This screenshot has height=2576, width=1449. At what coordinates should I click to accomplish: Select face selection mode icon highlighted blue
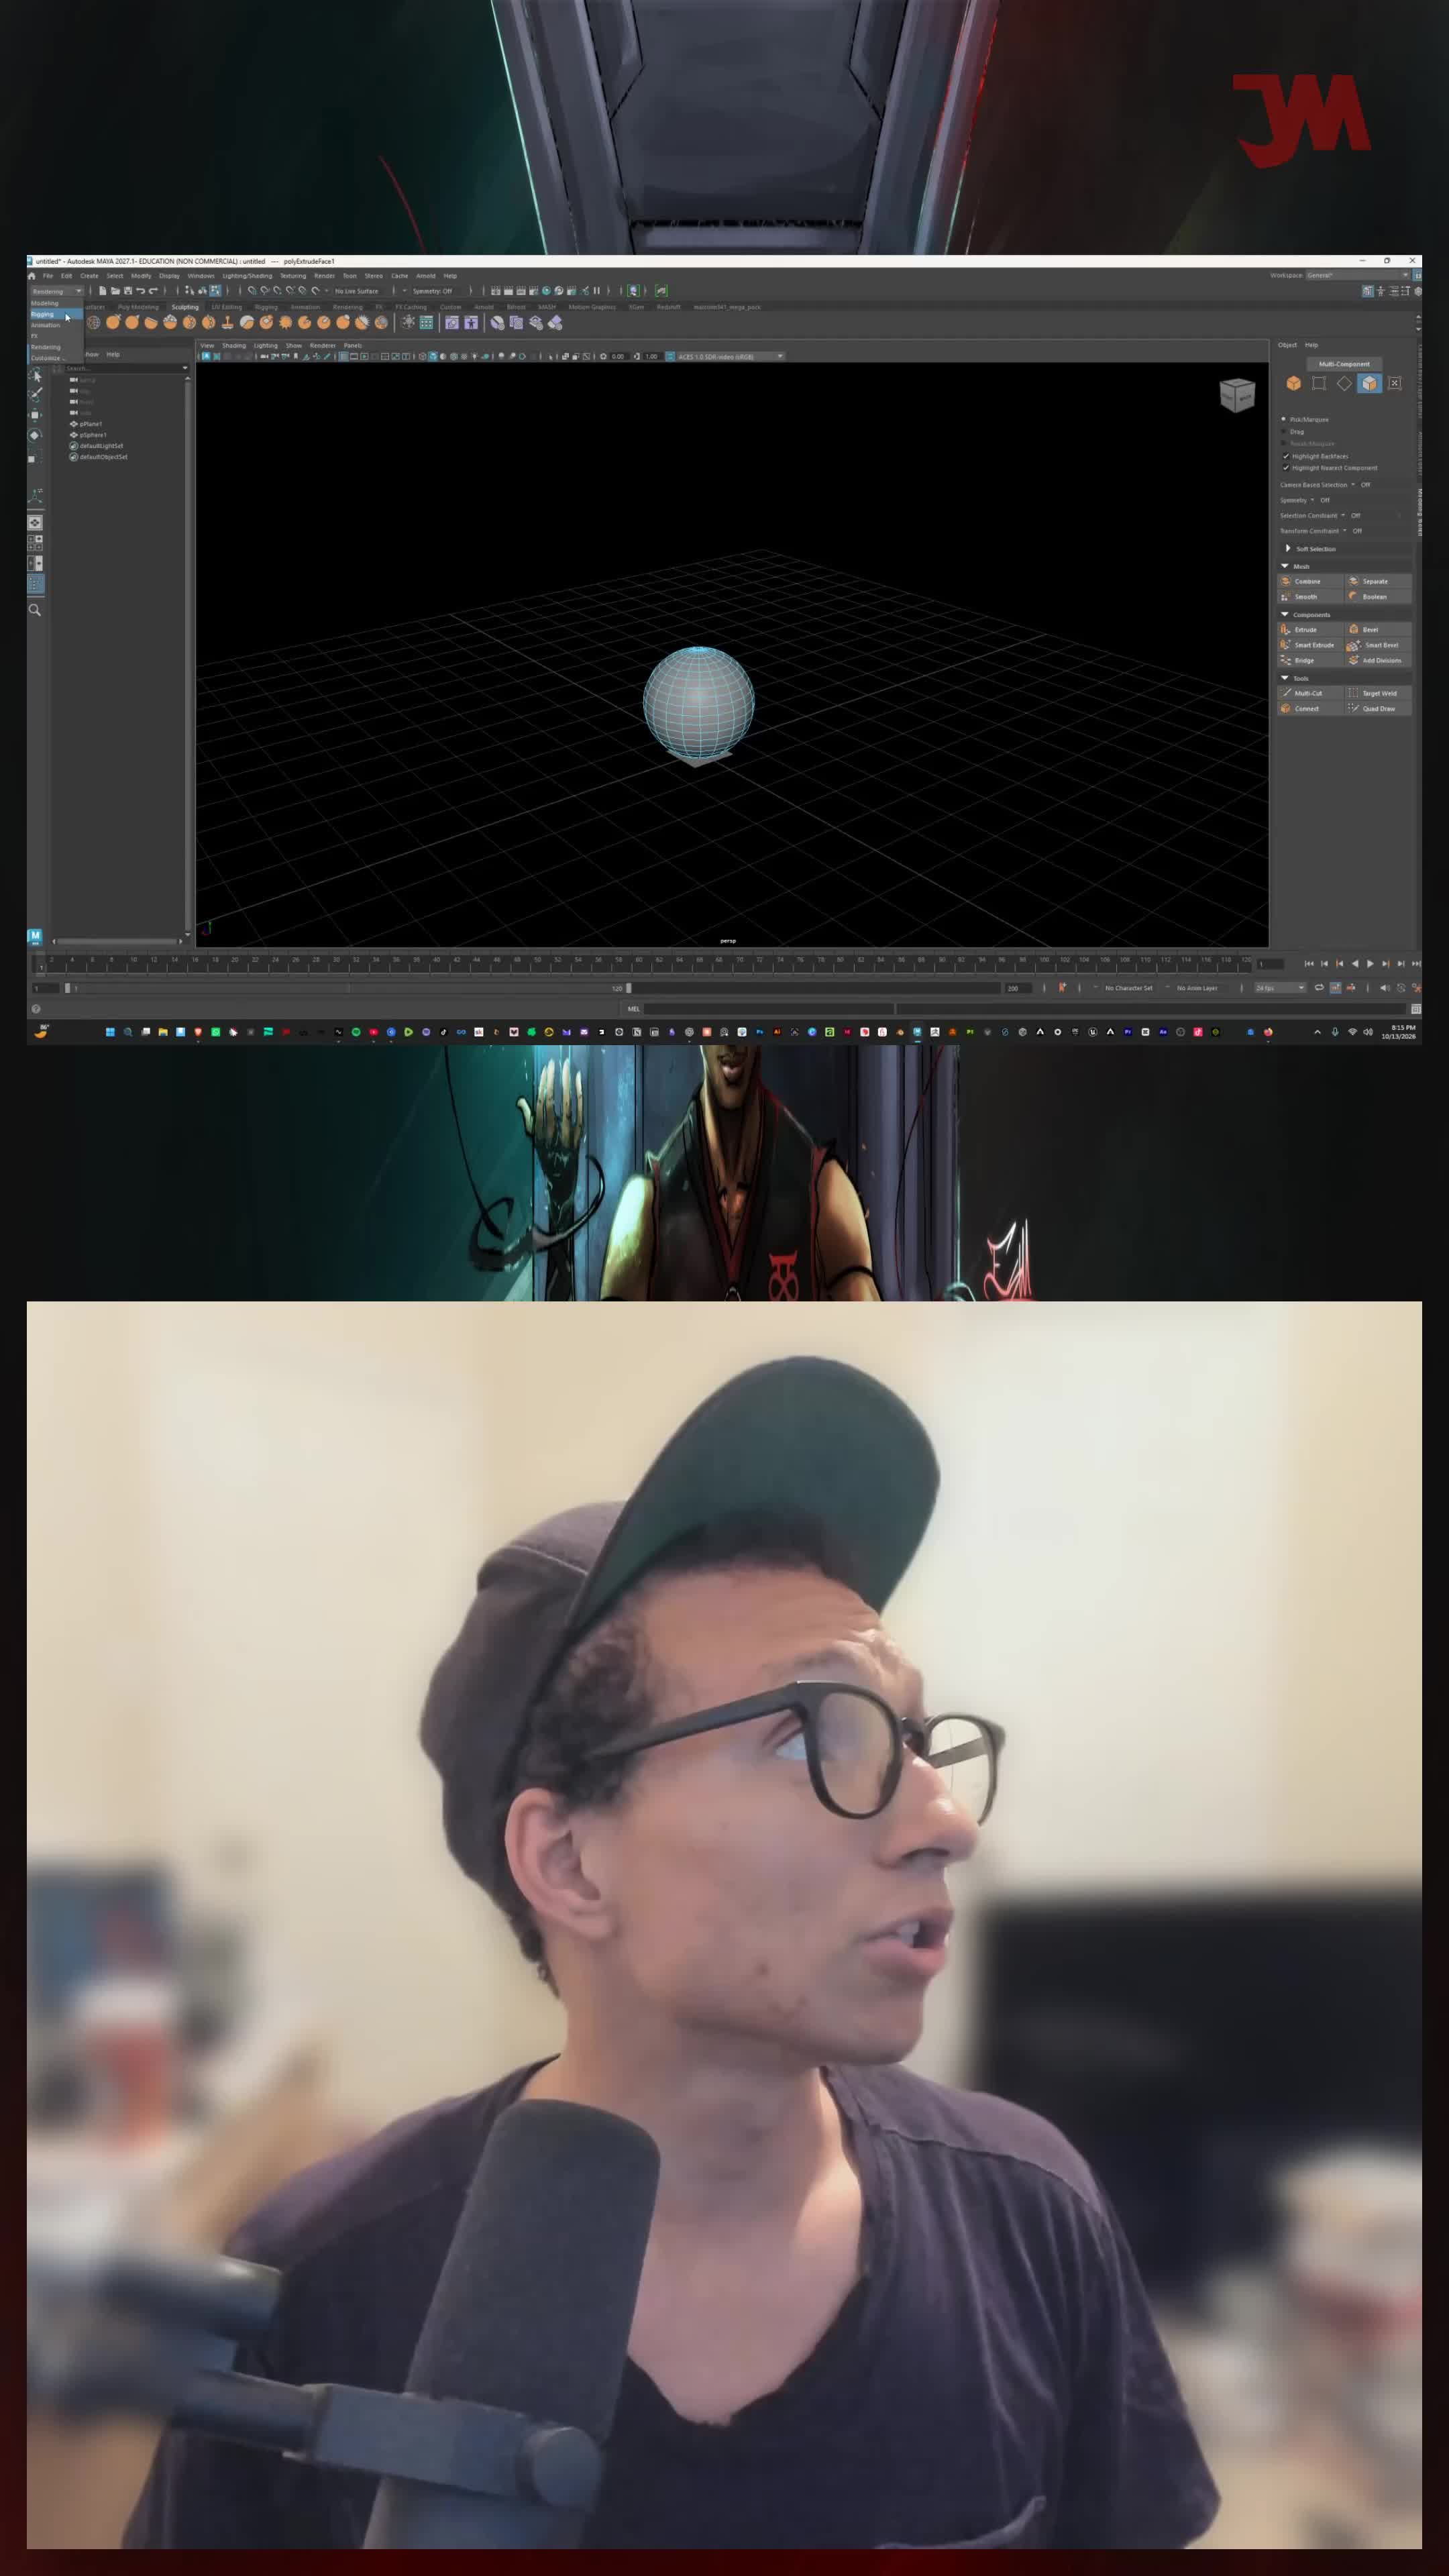click(1369, 383)
